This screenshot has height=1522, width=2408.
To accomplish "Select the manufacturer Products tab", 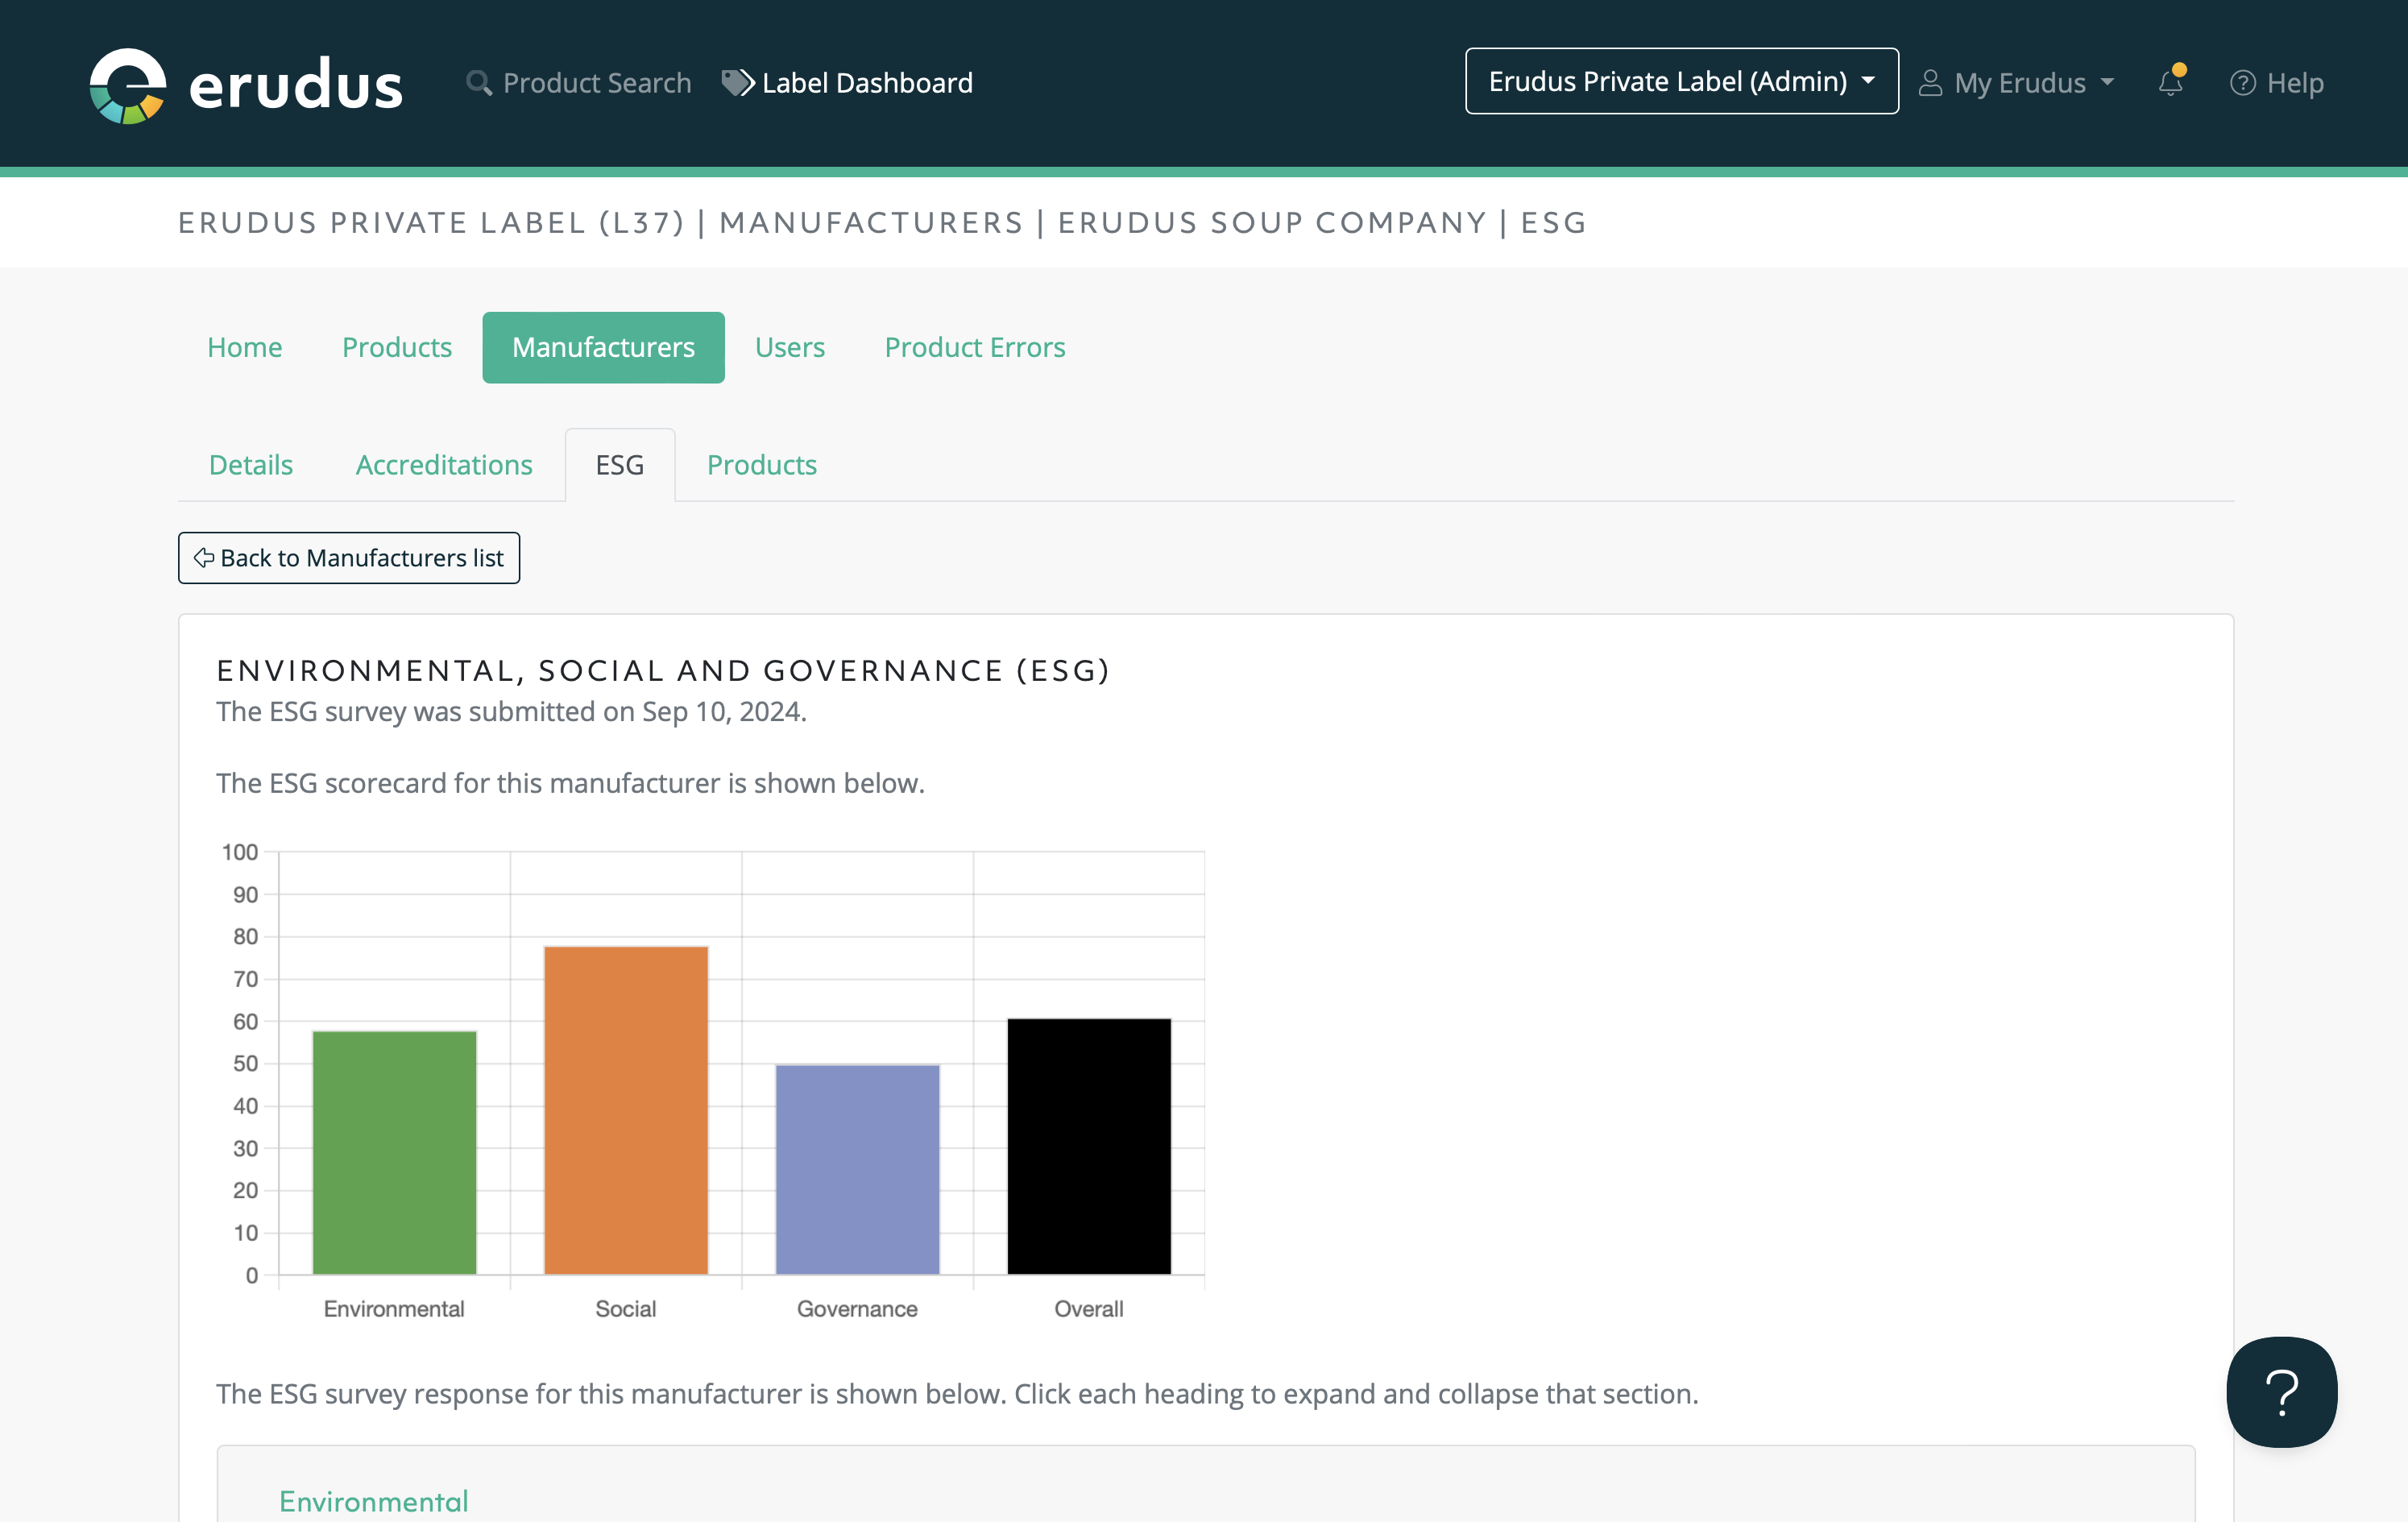I will 761,465.
